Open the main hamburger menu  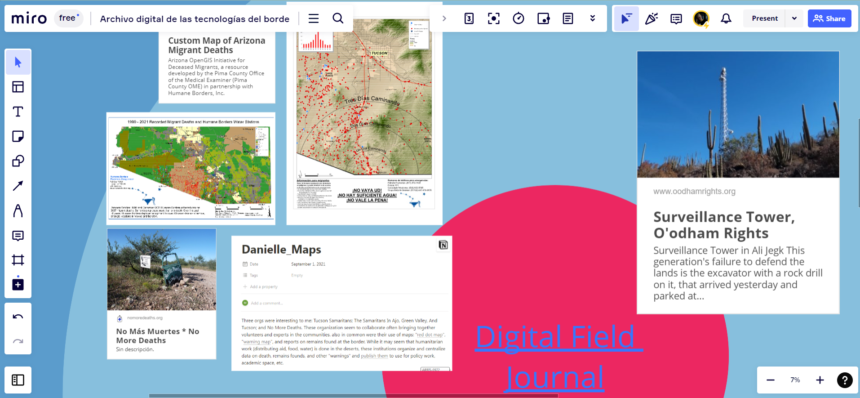[x=313, y=19]
